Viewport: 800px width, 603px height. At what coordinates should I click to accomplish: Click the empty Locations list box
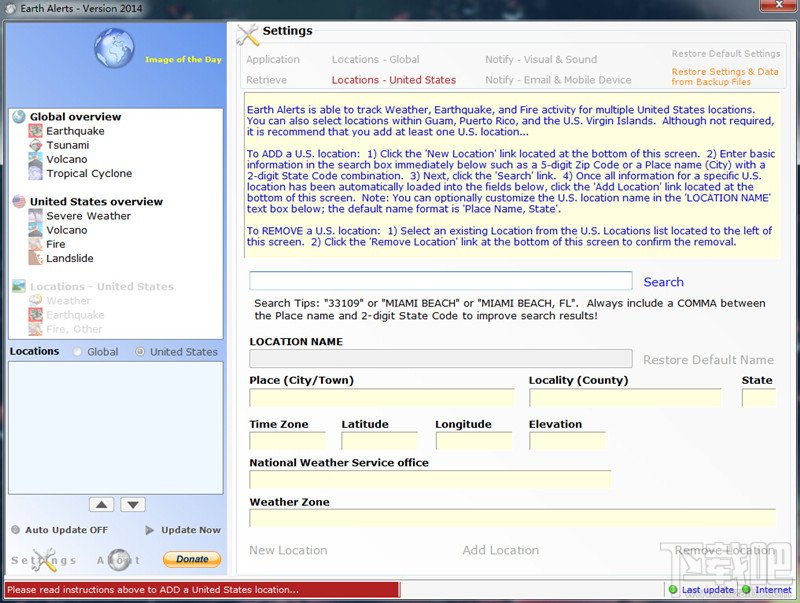click(x=116, y=428)
